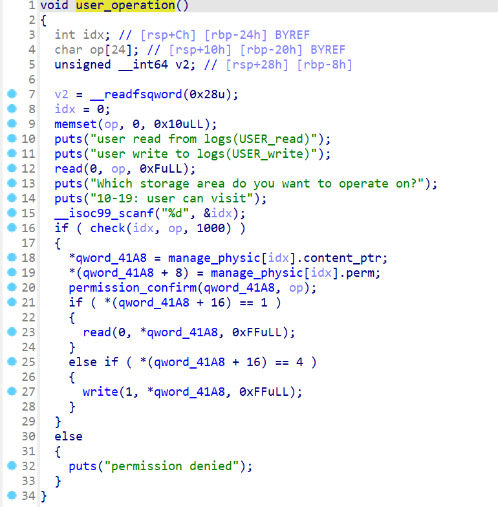This screenshot has height=507, width=498.
Task: Click [rbp-24h] BYREF comment
Action: point(257,35)
